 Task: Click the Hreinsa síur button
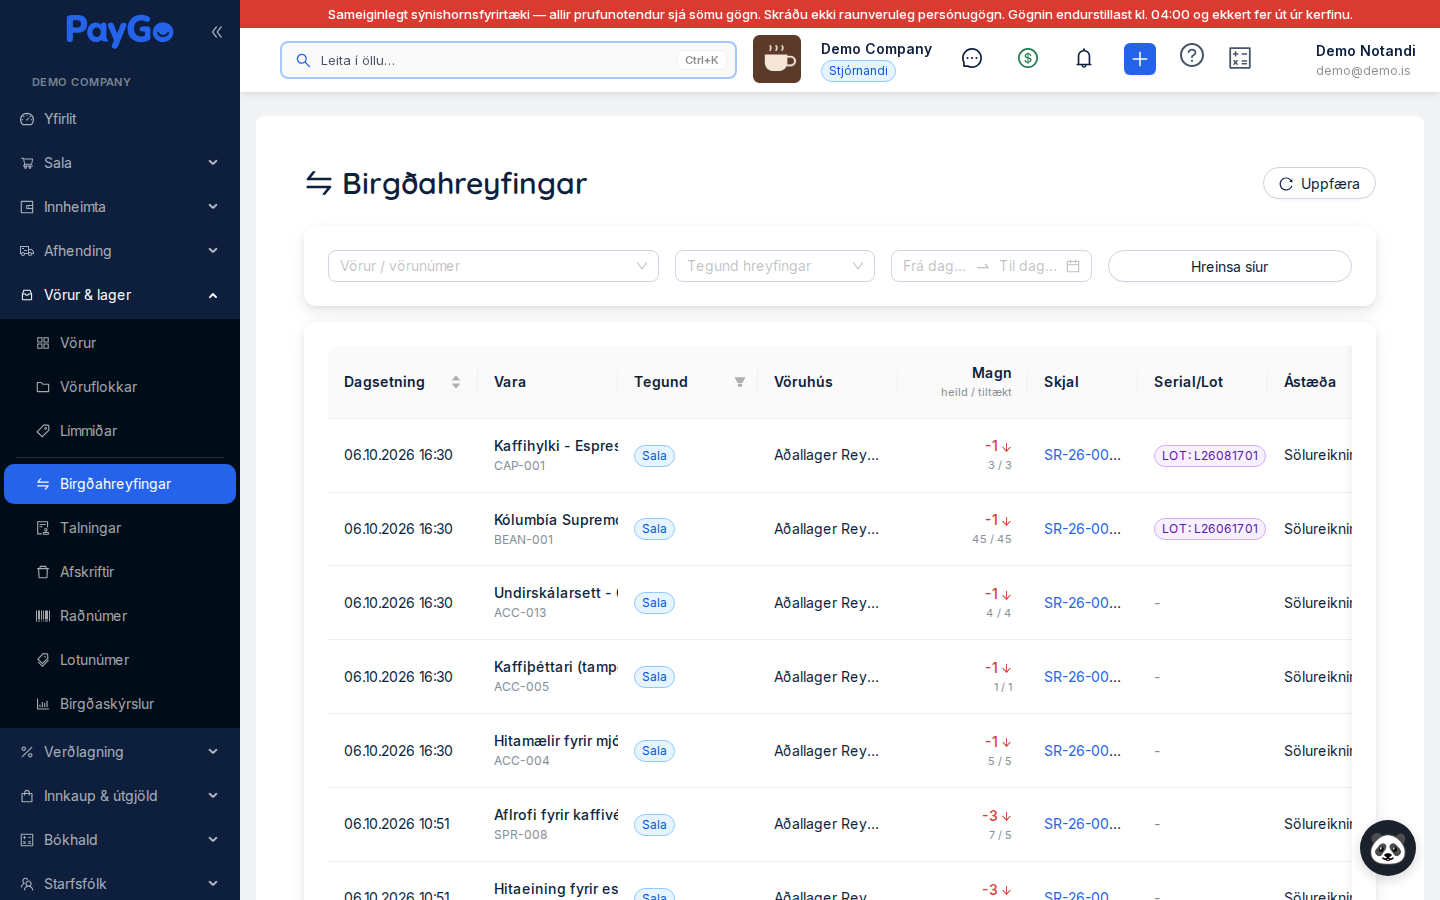(1230, 266)
